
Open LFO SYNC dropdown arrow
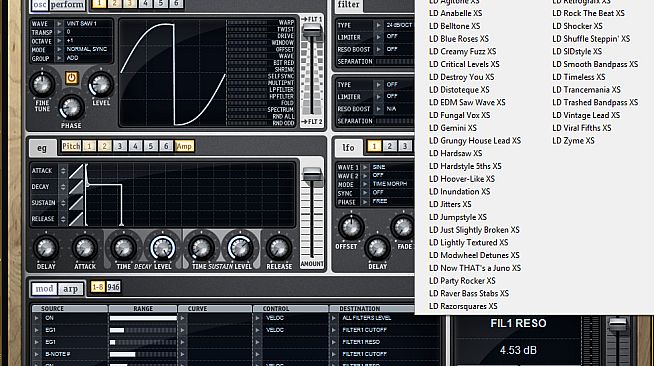tap(365, 193)
